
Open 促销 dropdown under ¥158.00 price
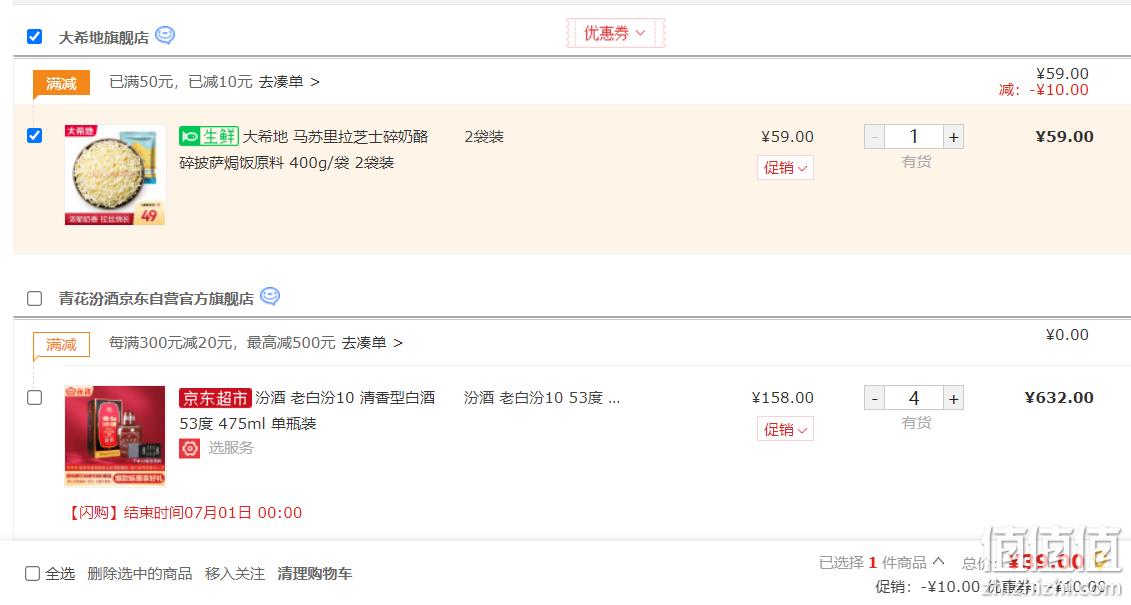[x=785, y=429]
